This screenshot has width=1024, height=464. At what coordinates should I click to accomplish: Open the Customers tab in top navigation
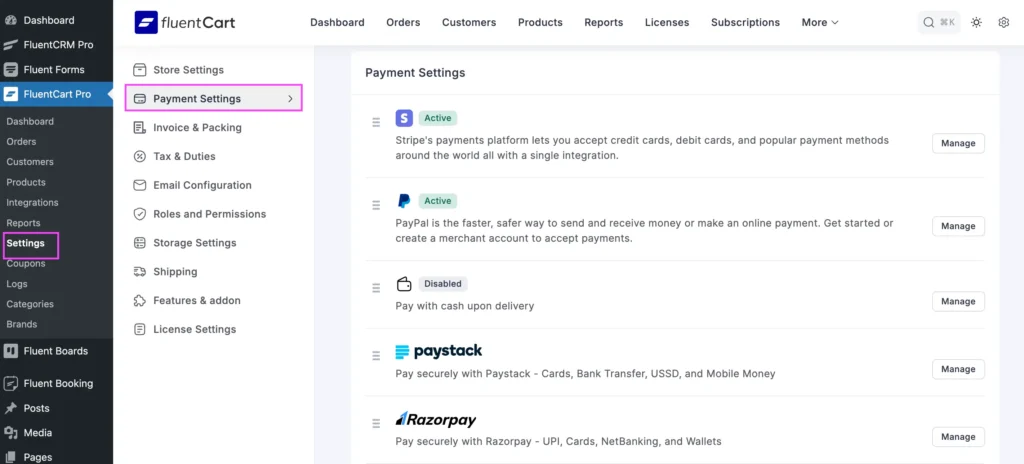[x=469, y=22]
